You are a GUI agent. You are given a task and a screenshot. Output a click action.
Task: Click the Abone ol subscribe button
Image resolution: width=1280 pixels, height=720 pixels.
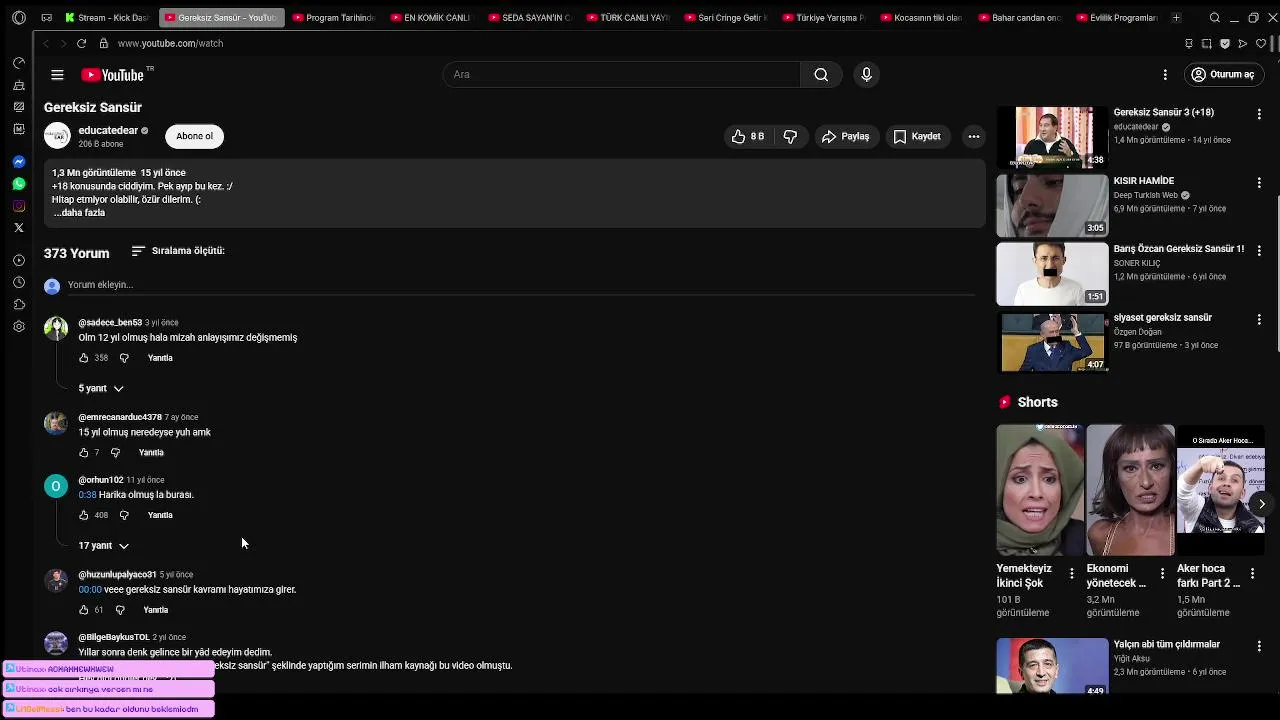coord(194,136)
